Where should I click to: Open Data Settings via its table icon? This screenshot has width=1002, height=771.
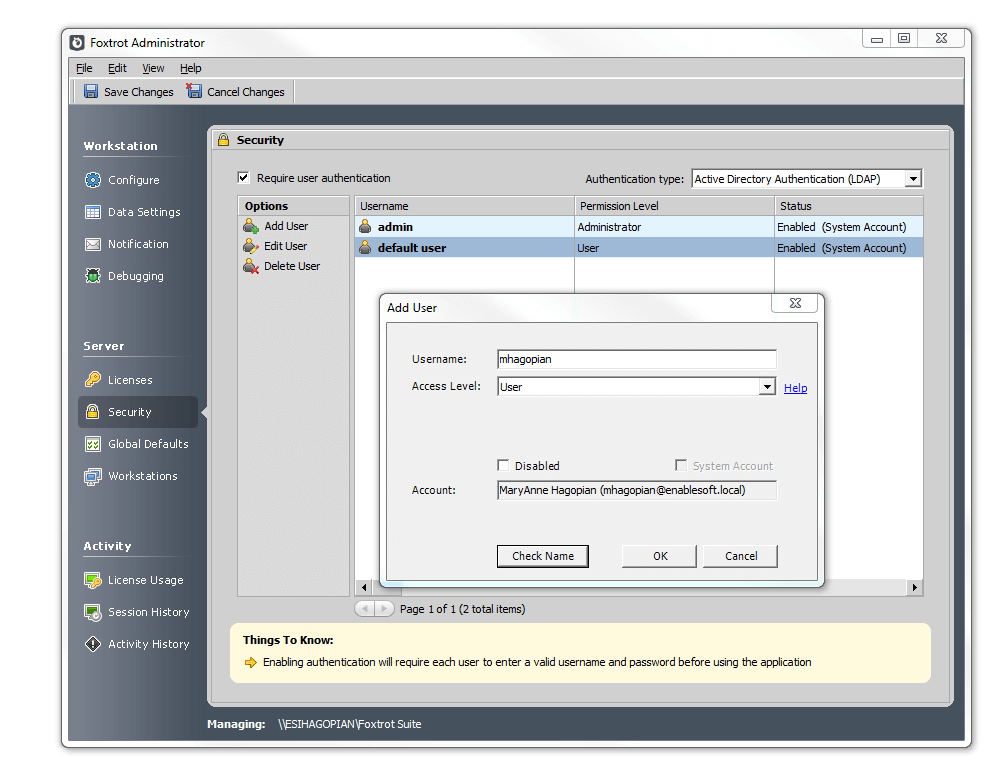coord(93,212)
